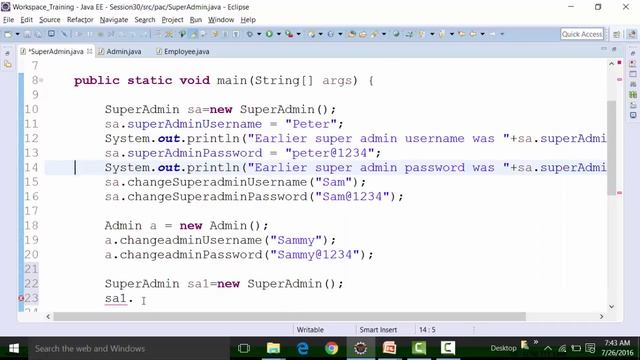Click the "Smart Insert" status bar entry
Viewport: 640px width, 360px height.
[378, 330]
